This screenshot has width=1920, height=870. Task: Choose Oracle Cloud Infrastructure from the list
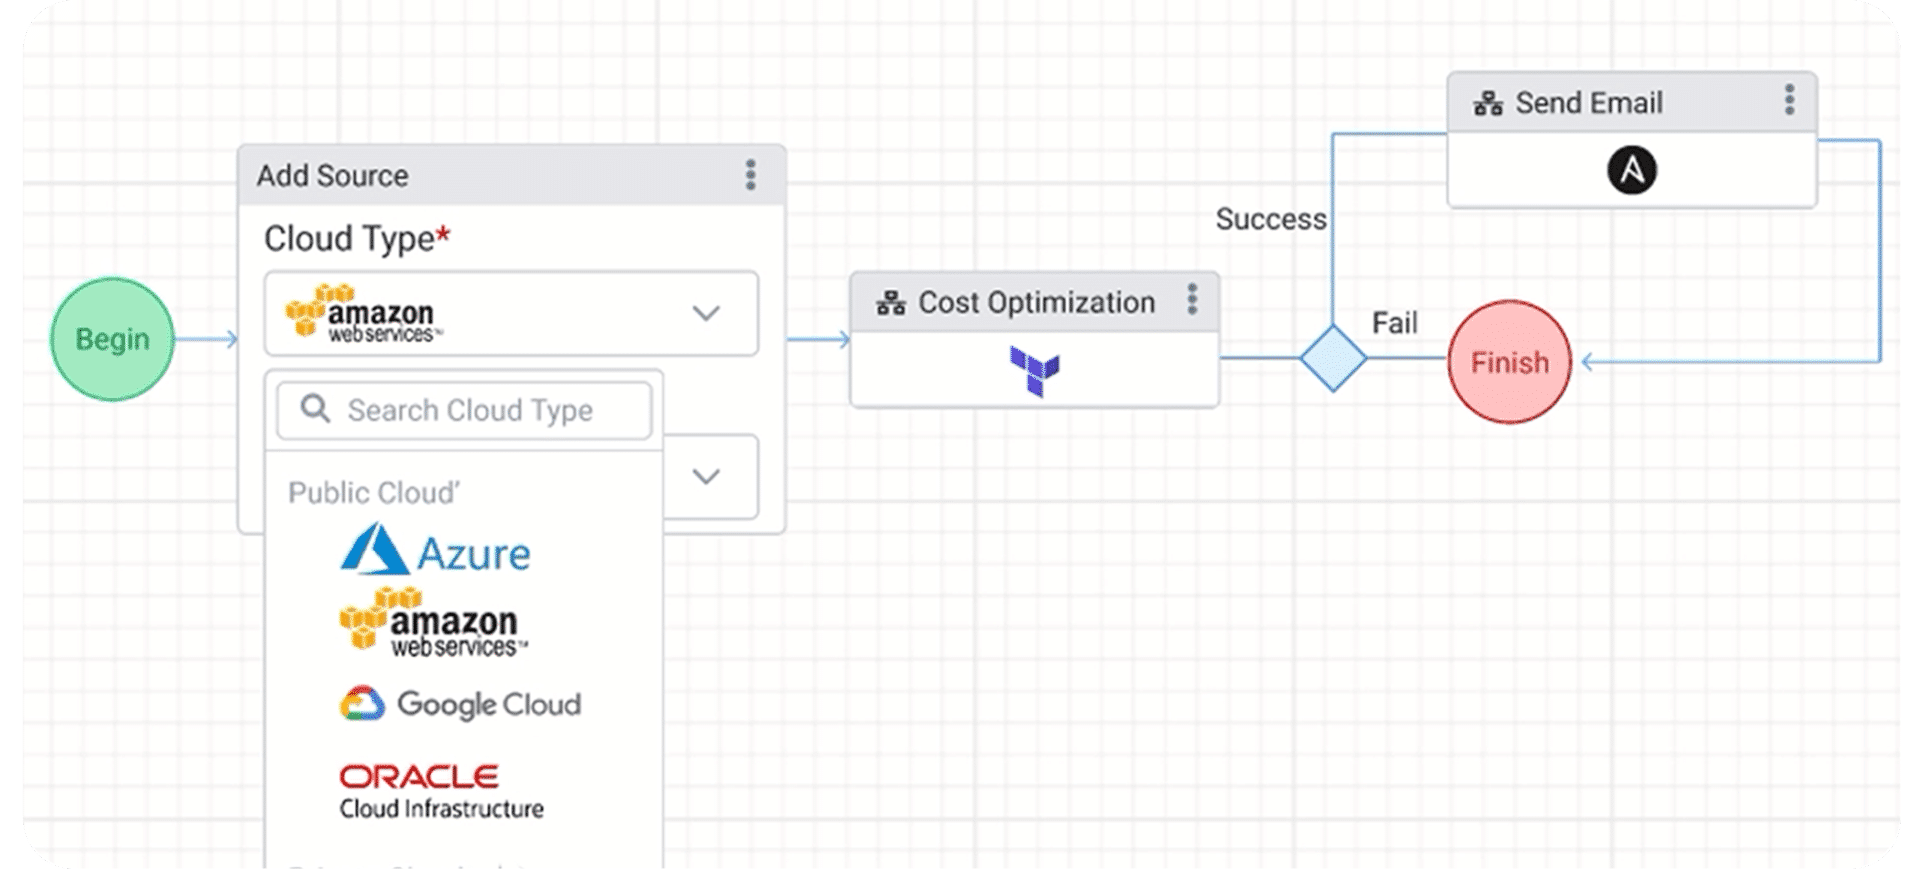441,792
